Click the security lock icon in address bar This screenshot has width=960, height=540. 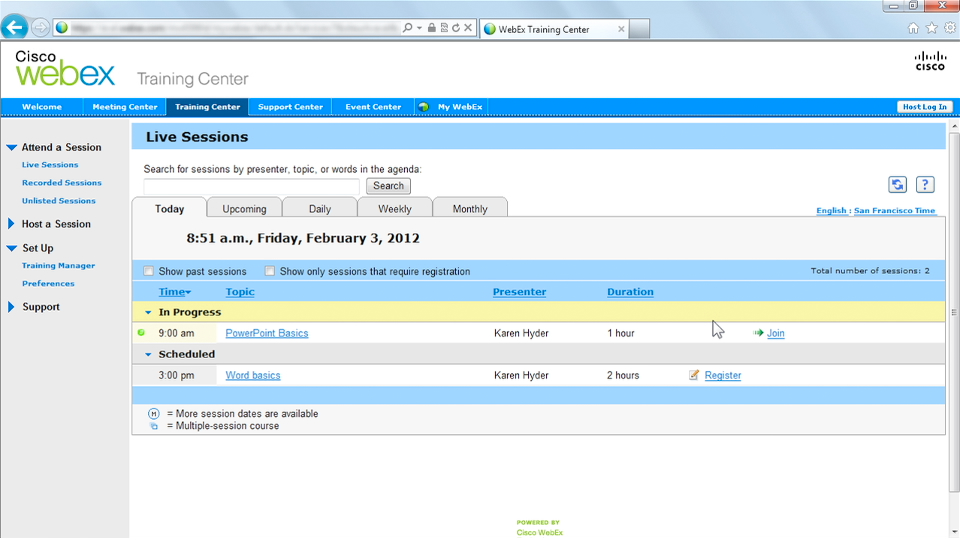click(432, 28)
